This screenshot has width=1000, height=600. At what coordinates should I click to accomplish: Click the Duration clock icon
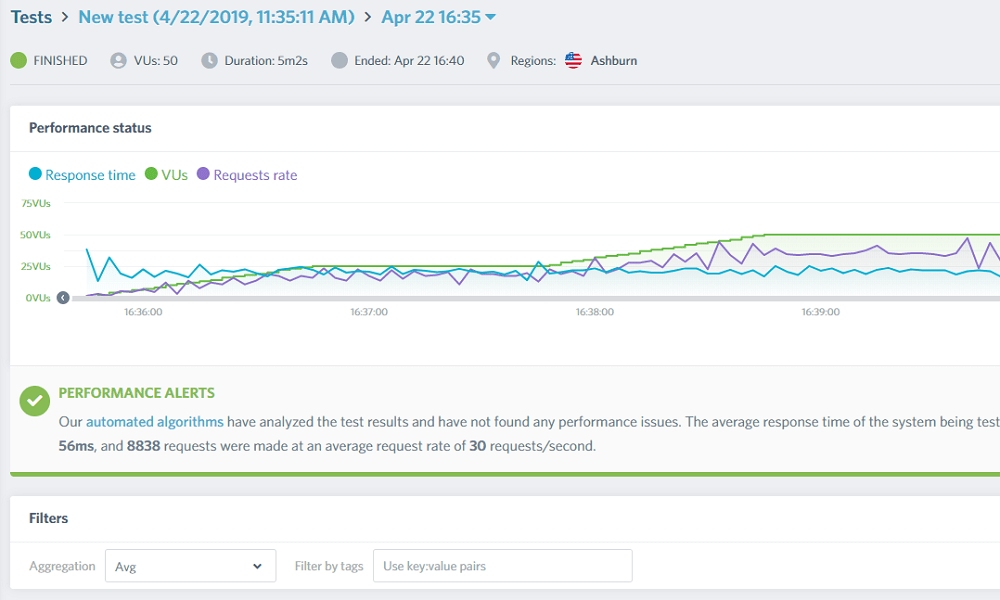209,61
